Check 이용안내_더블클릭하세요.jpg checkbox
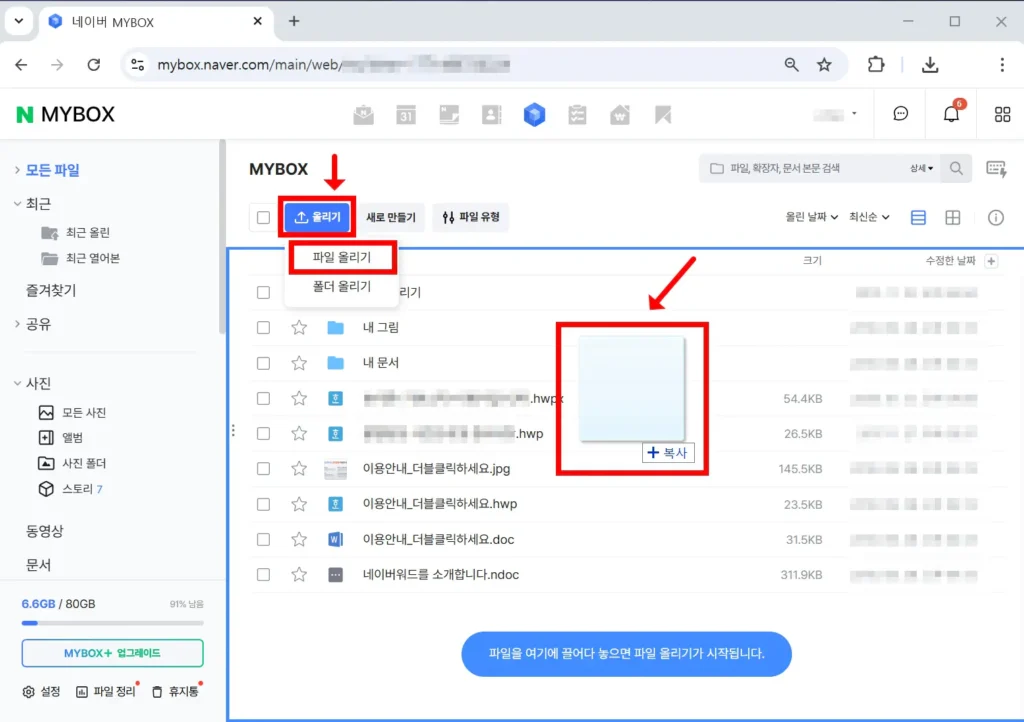 pyautogui.click(x=263, y=469)
